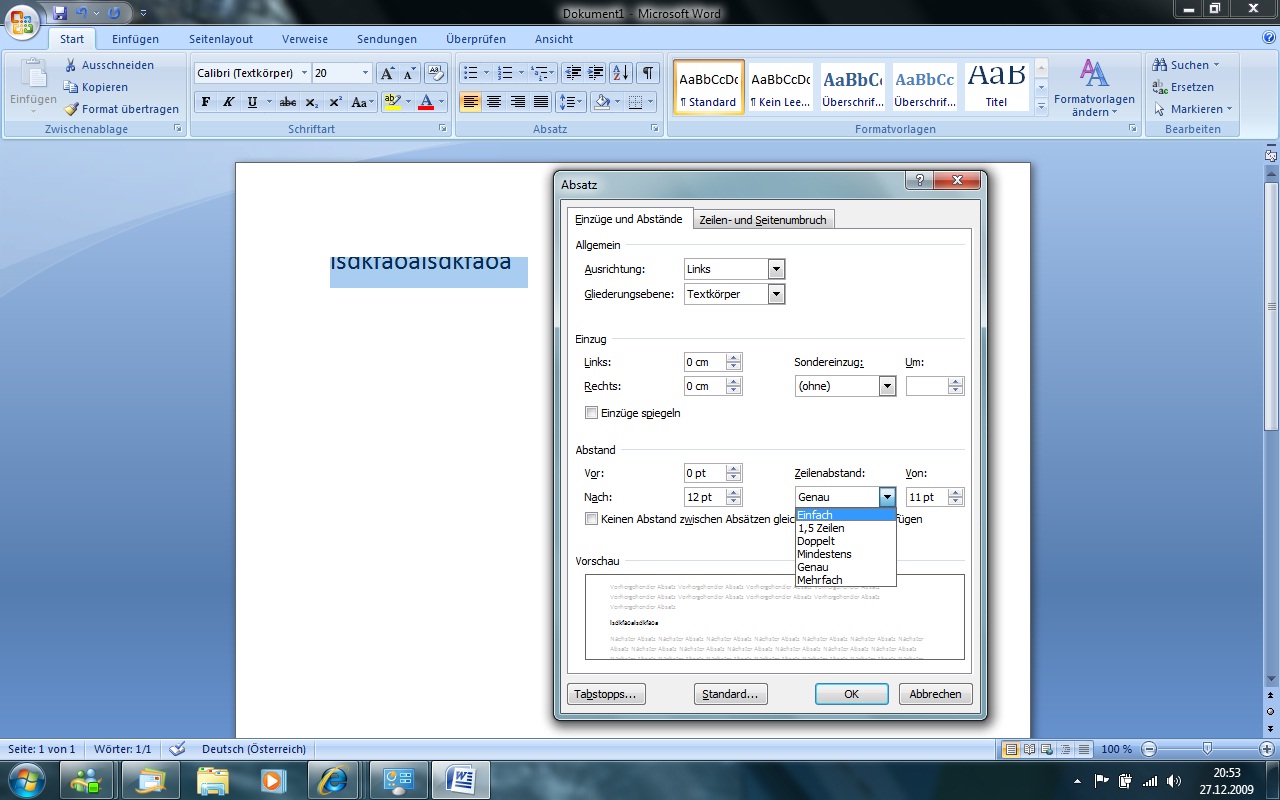Open the Ansicht ribbon tab
1280x800 pixels.
[x=554, y=39]
